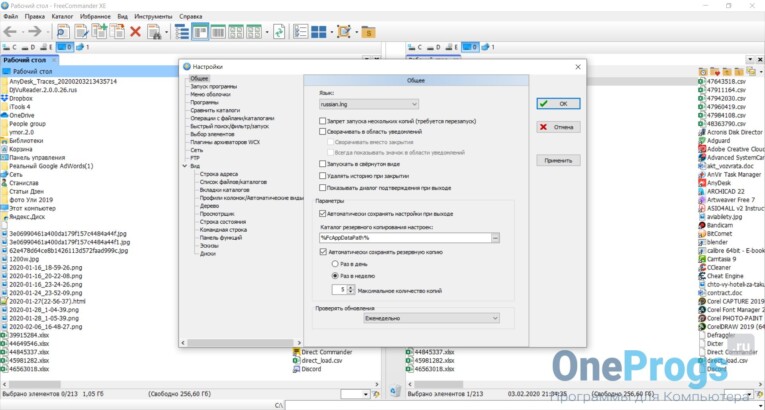Select the details column view toolbar icon
This screenshot has height=410, width=765.
(218, 32)
